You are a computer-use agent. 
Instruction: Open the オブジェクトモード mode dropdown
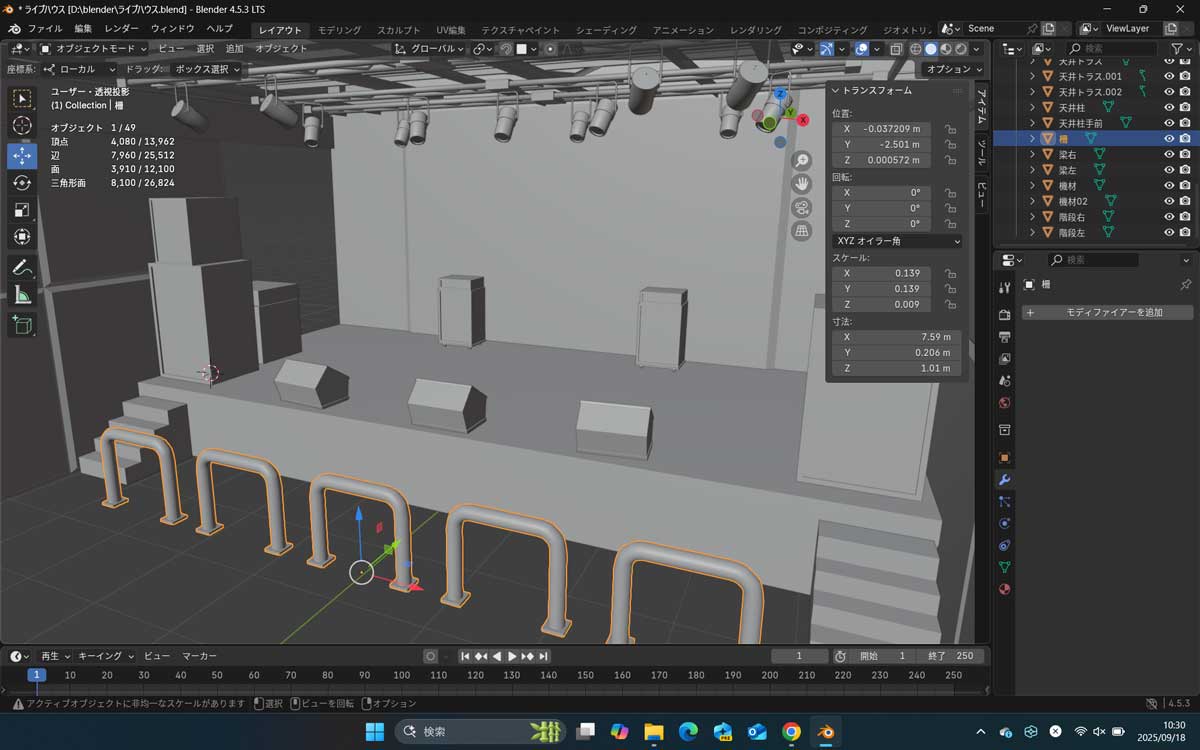93,48
